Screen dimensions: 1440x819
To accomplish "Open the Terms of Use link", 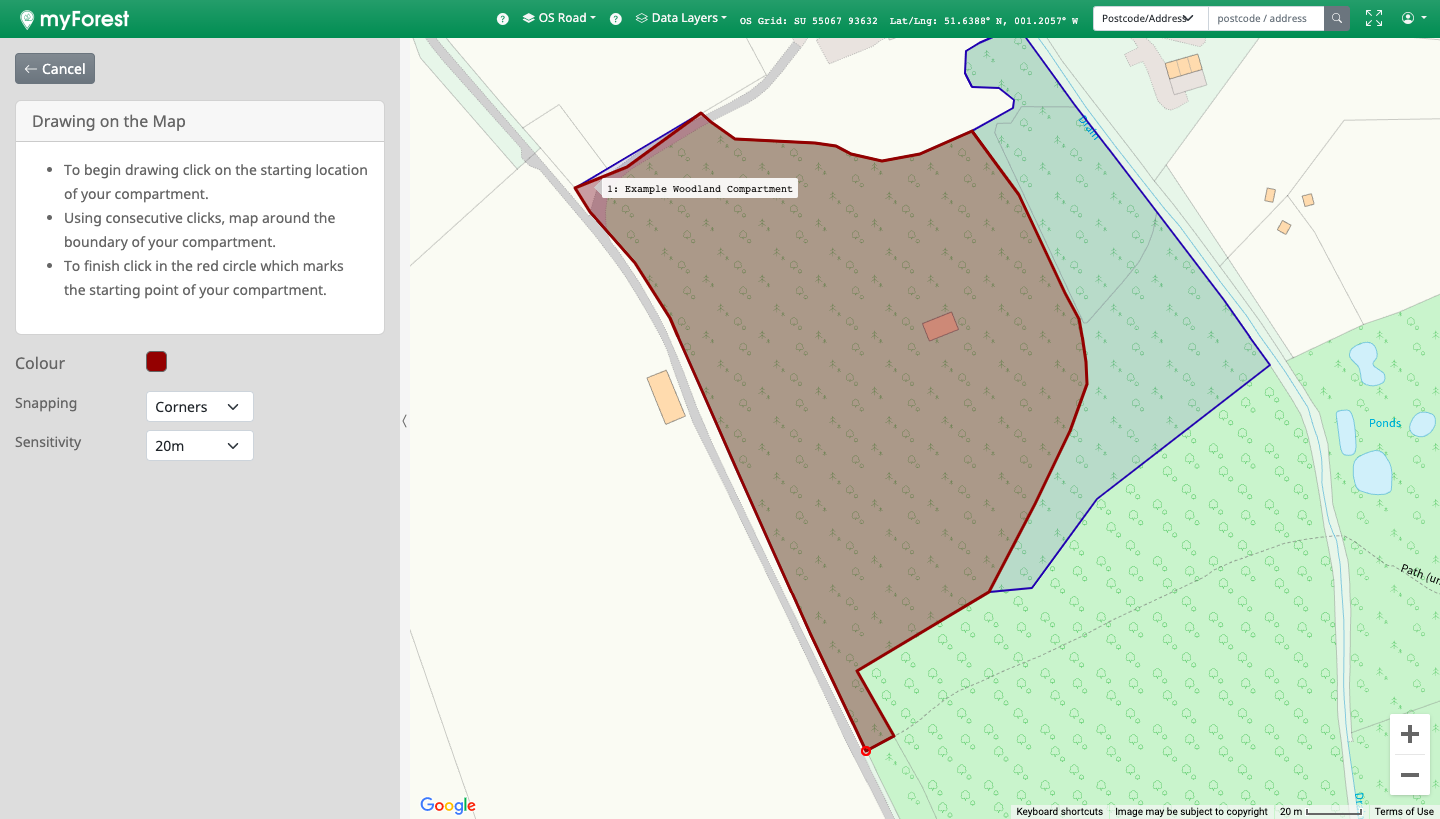I will coord(1403,811).
